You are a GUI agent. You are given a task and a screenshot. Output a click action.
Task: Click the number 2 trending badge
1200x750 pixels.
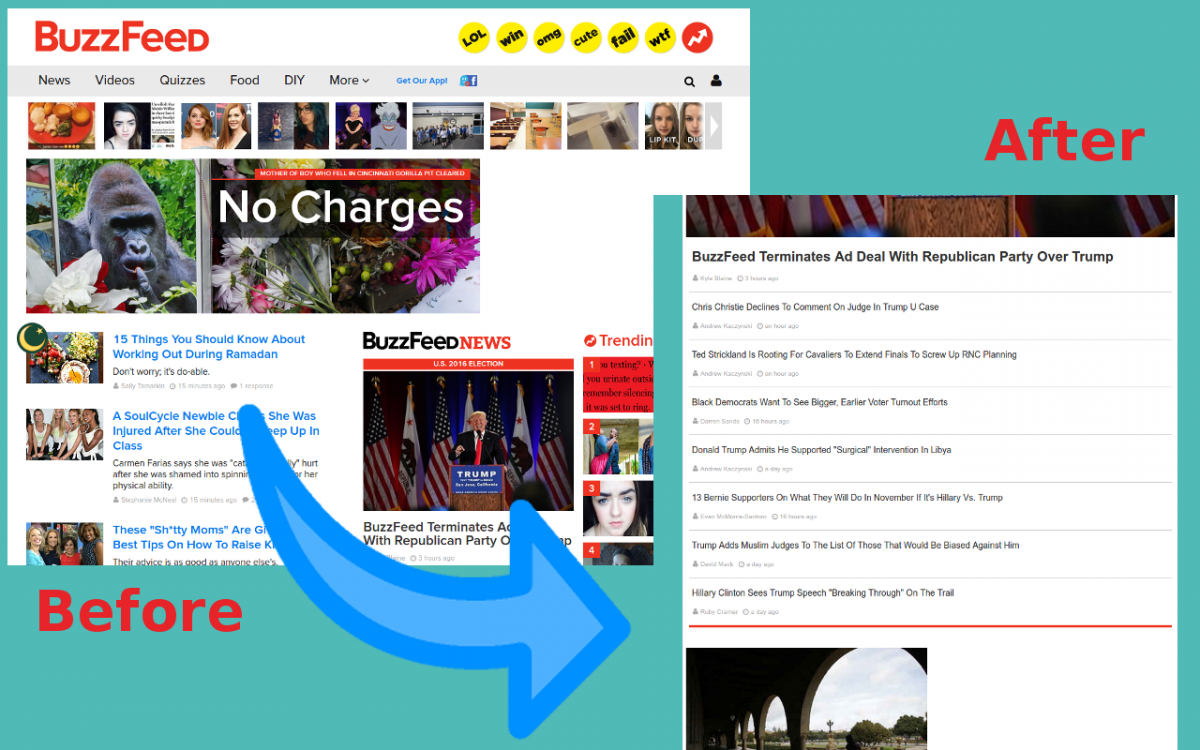pos(591,427)
